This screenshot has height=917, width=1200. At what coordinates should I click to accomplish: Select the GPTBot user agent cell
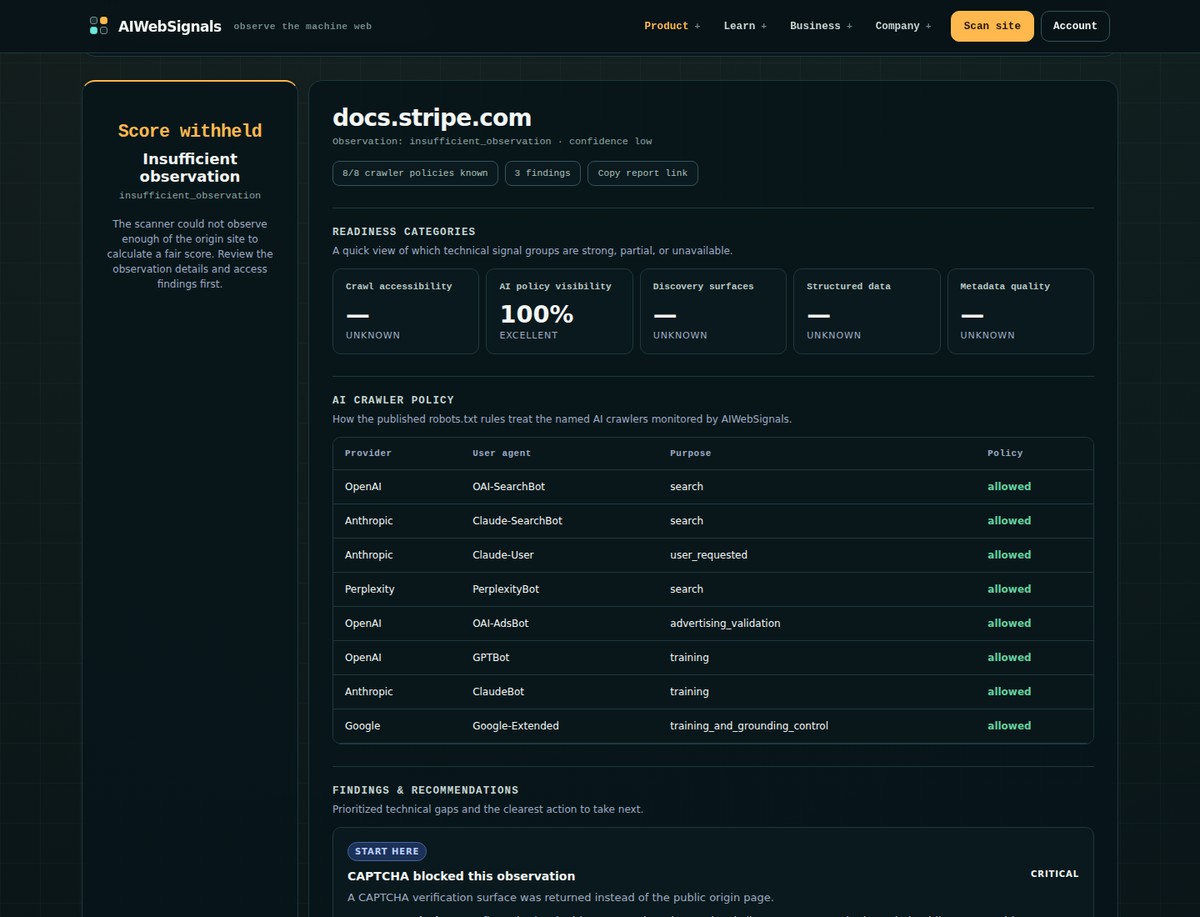click(x=491, y=657)
